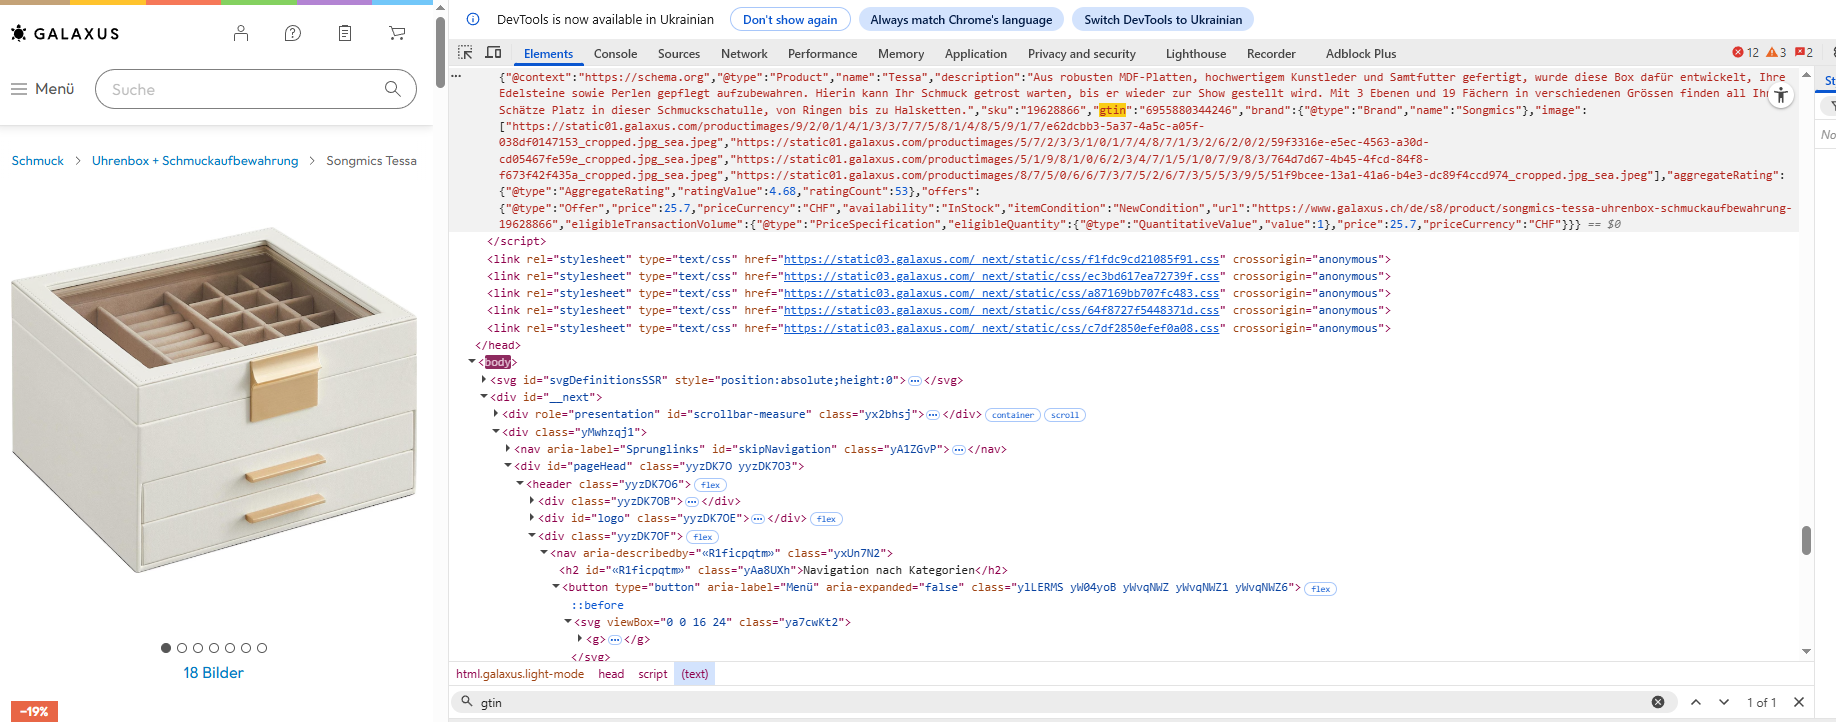Viewport: 1836px width, 722px height.
Task: Click the scroll badge
Action: 1065,415
